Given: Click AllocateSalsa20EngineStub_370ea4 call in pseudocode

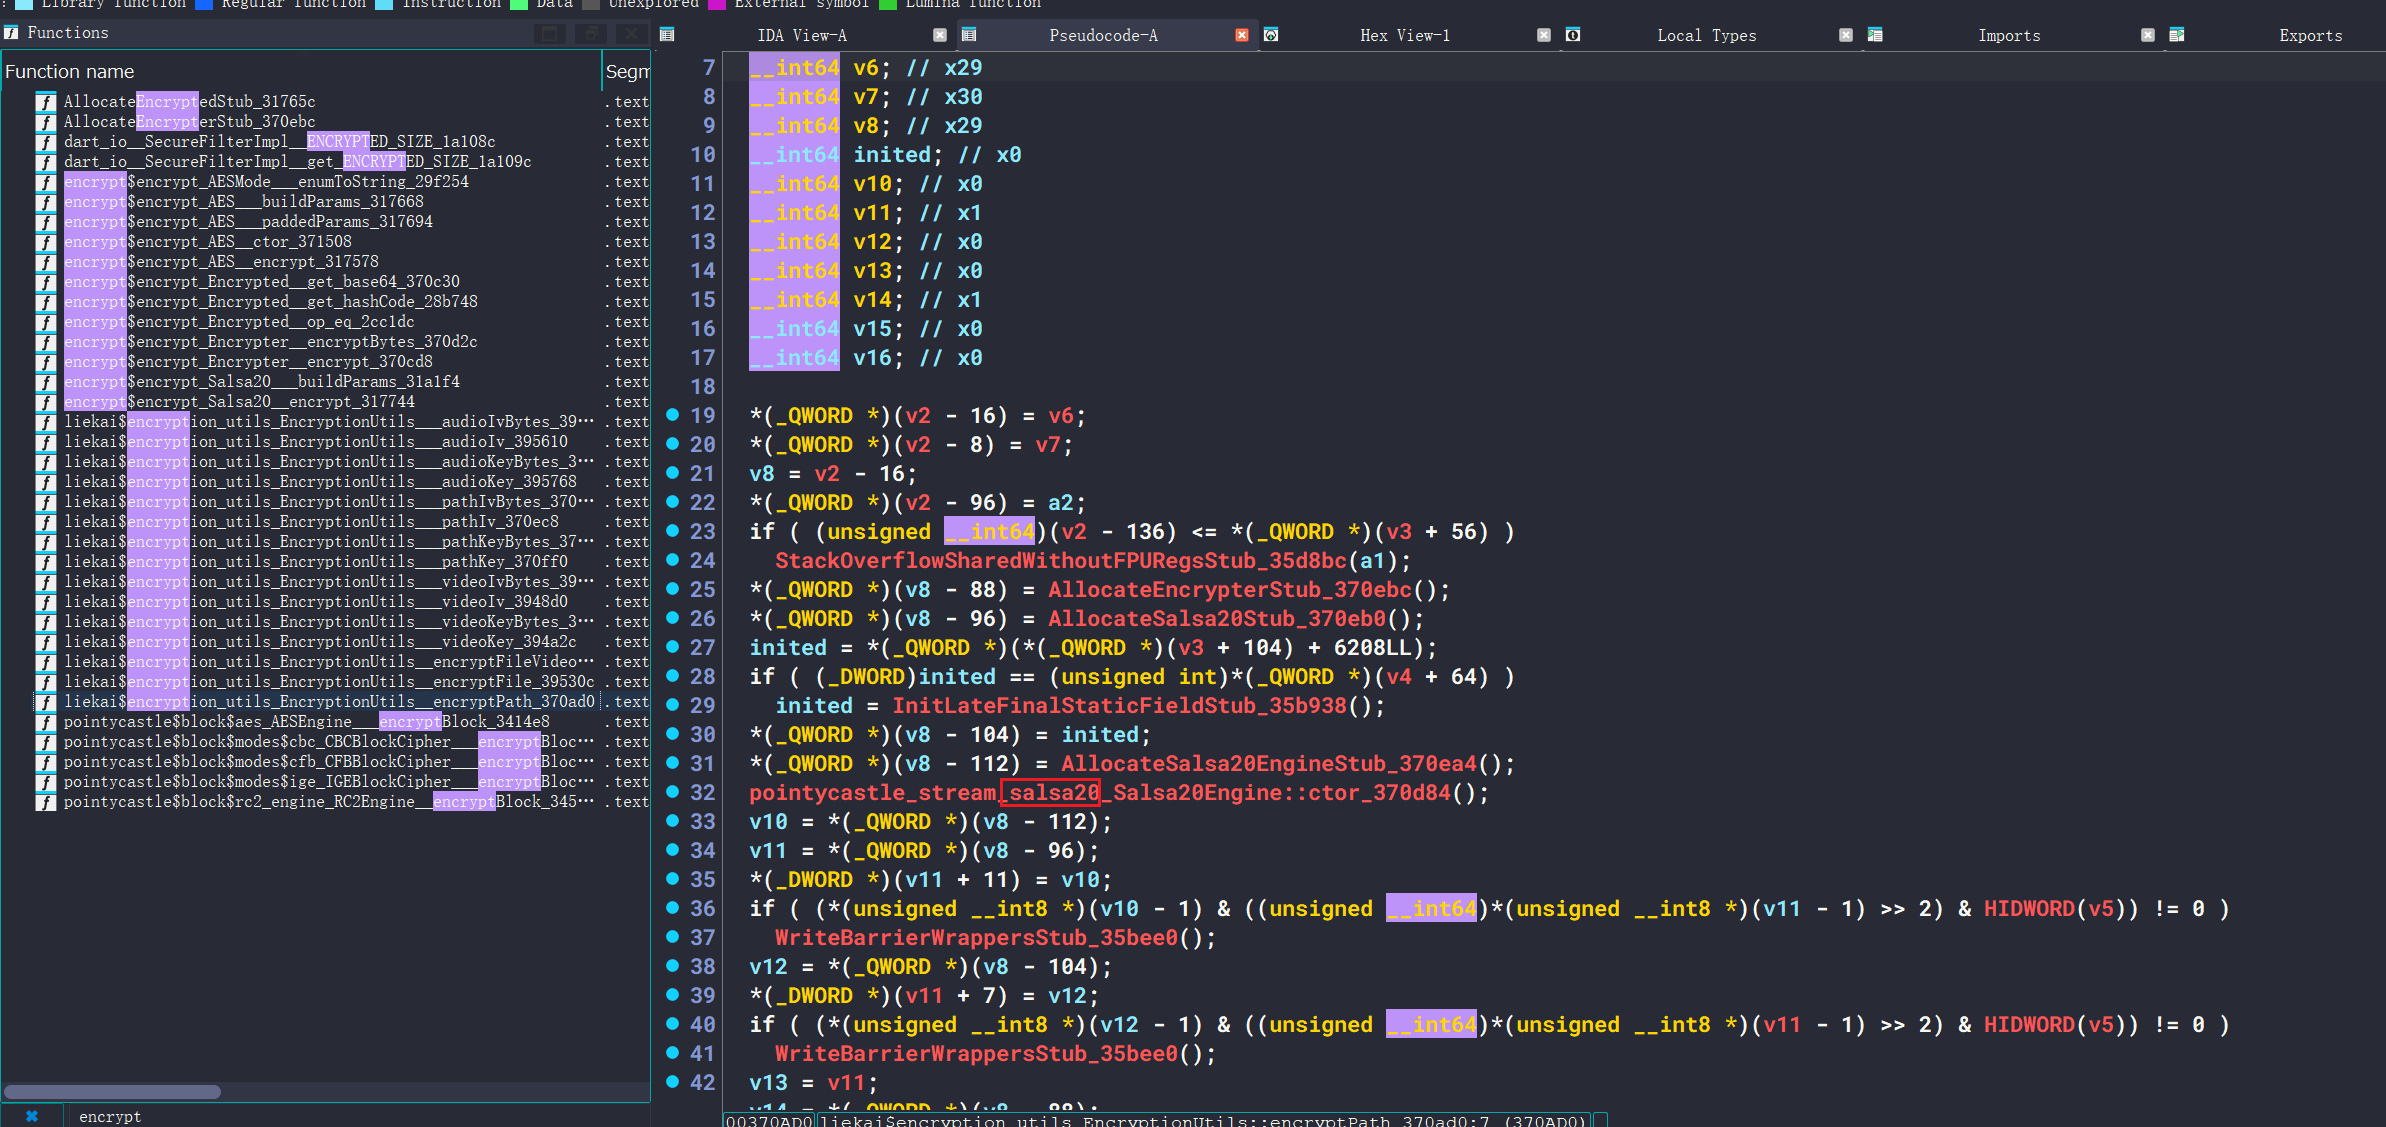Looking at the screenshot, I should coord(1268,764).
